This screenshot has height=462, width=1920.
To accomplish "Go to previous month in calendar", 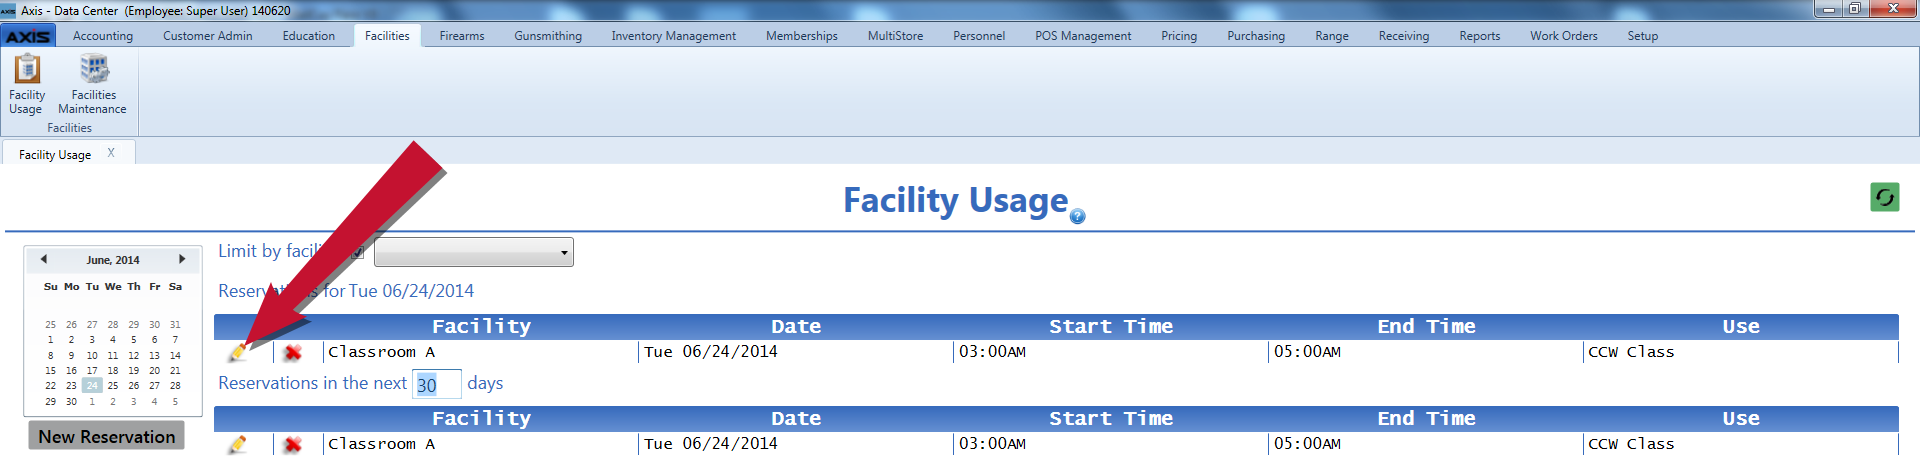I will point(44,259).
